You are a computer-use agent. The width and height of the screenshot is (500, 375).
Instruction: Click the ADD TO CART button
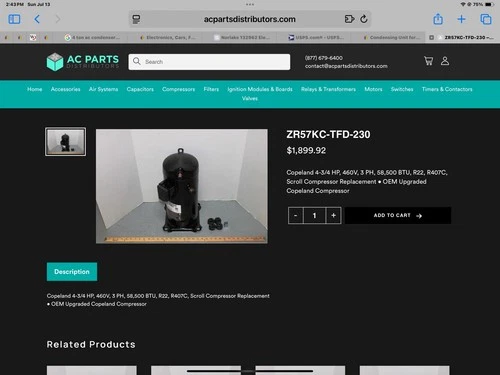click(398, 215)
